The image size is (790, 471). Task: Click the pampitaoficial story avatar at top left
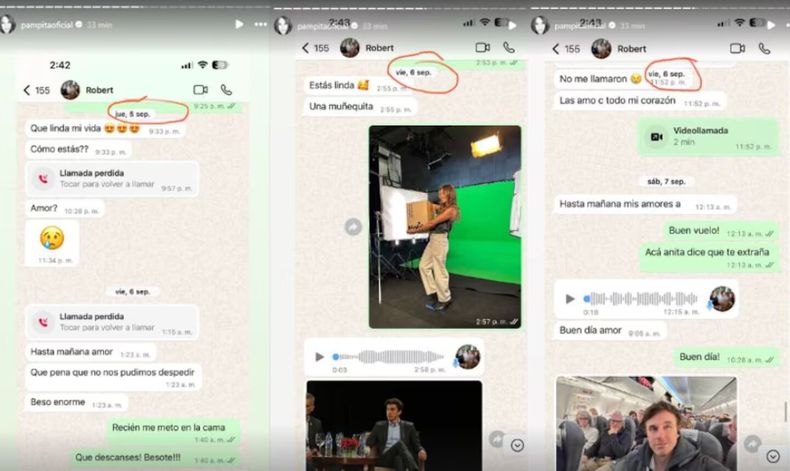tap(9, 24)
